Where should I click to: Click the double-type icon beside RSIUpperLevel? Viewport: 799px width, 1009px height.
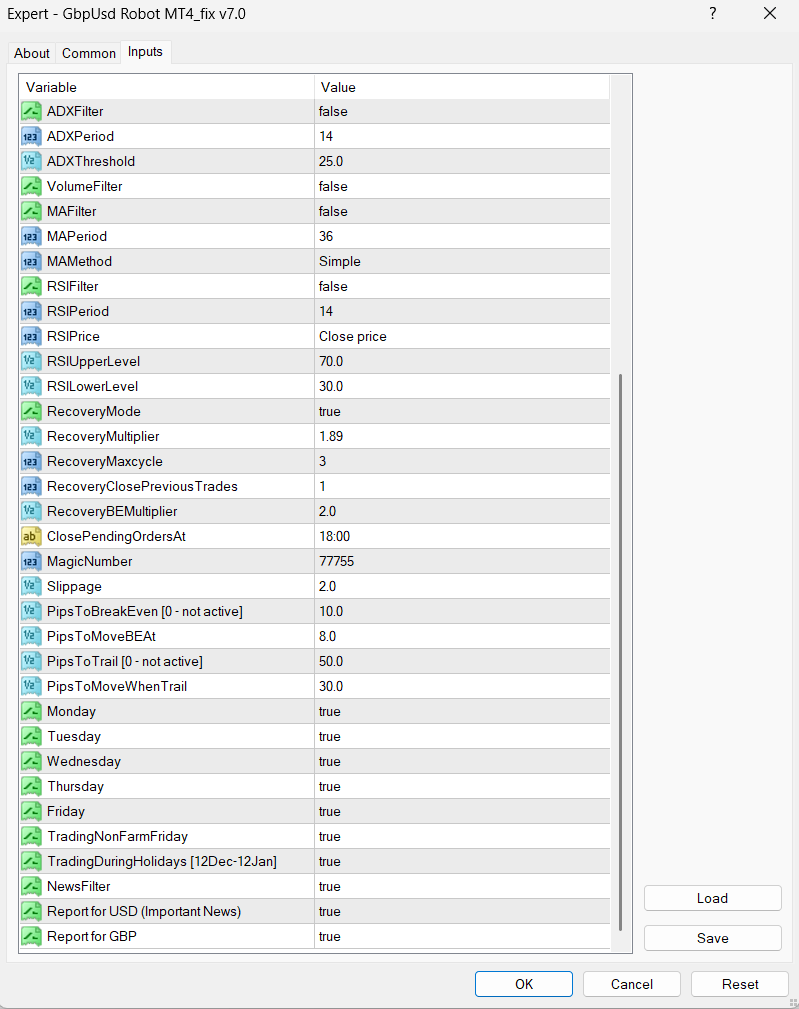click(31, 362)
